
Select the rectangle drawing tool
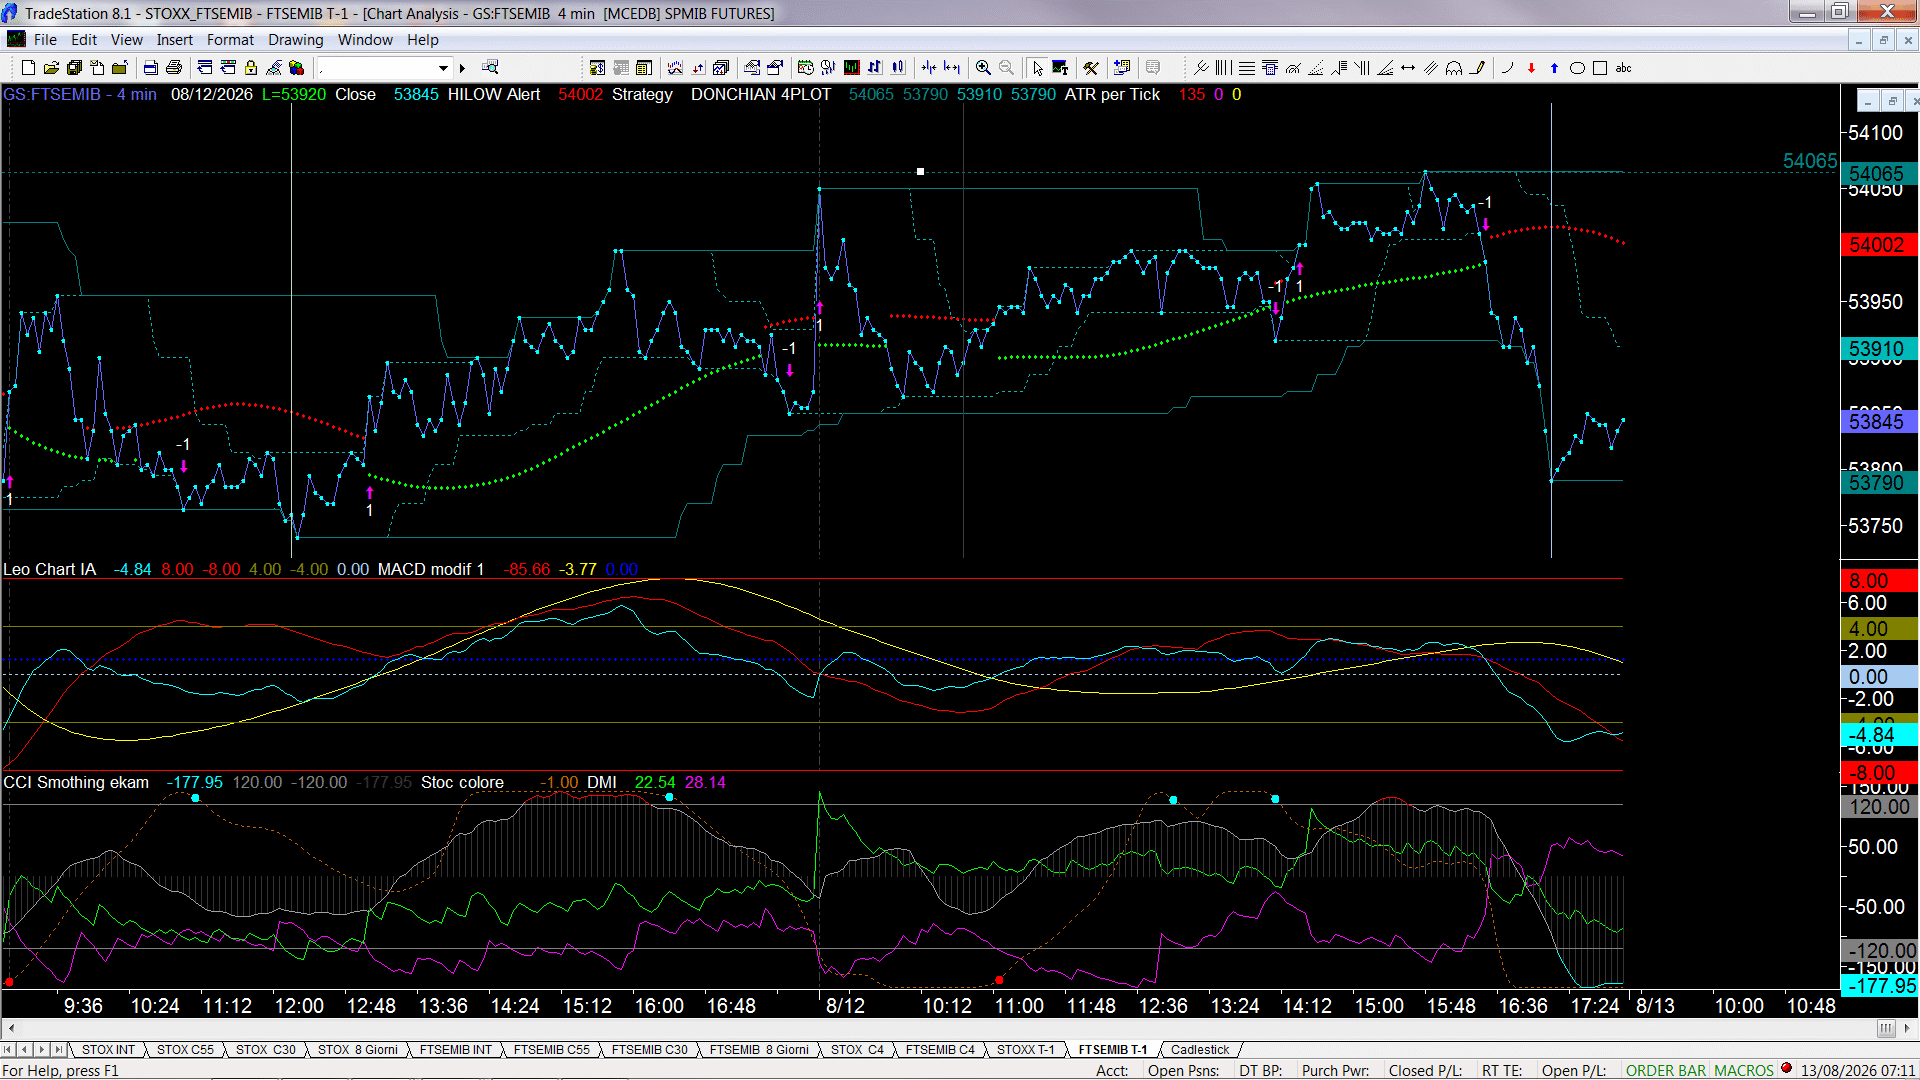point(1600,68)
